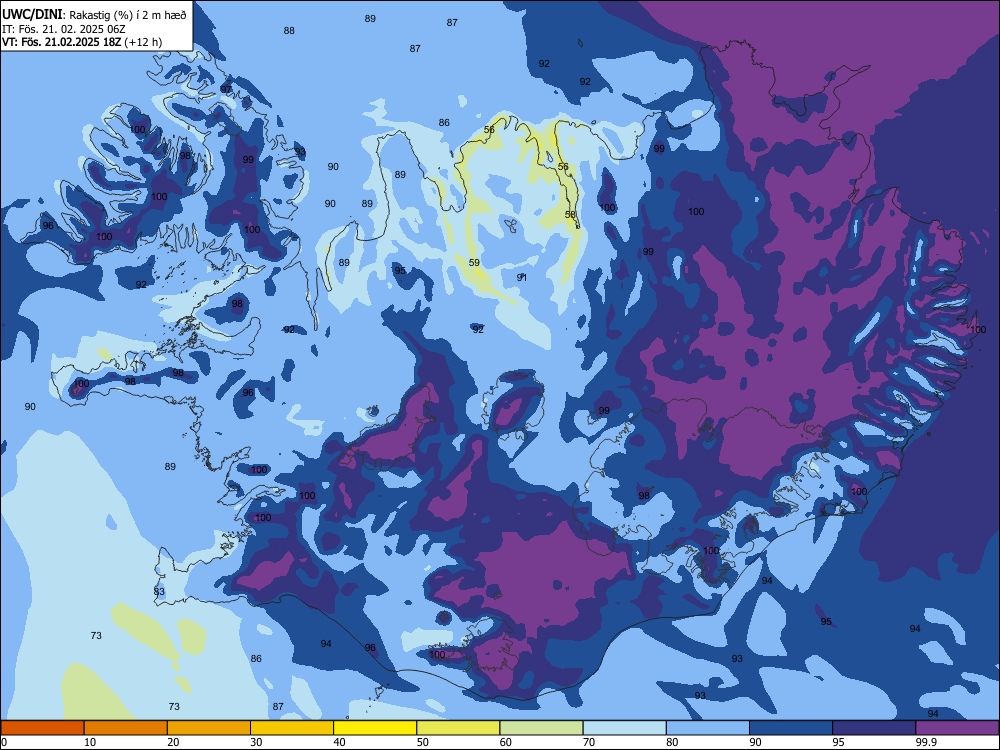The image size is (1000, 750).
Task: Select the legend tick label "20"
Action: (173, 742)
